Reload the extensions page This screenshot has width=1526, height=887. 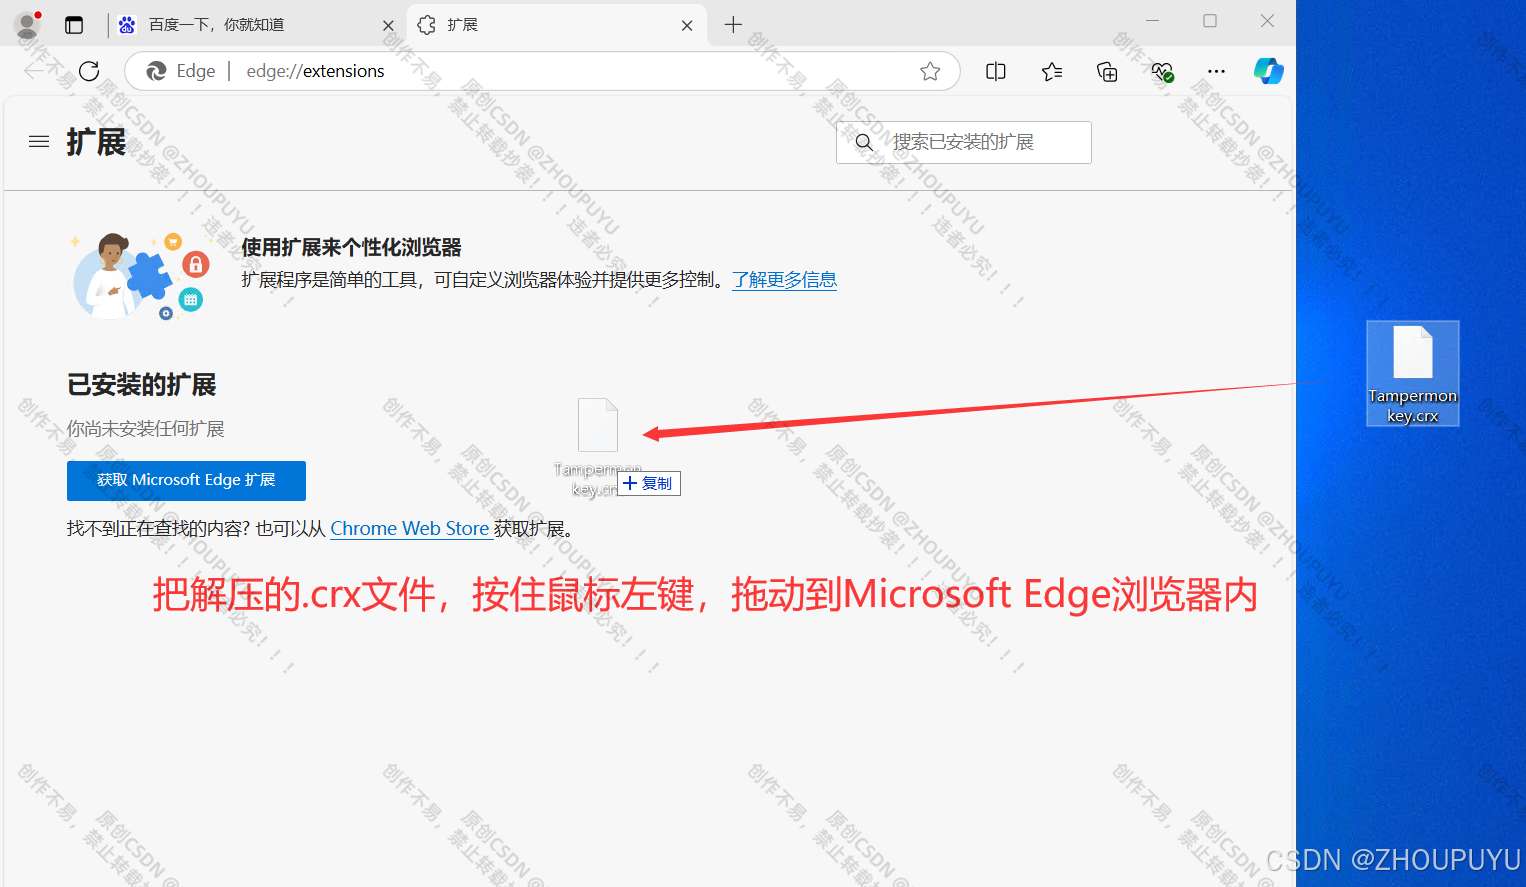(x=89, y=71)
